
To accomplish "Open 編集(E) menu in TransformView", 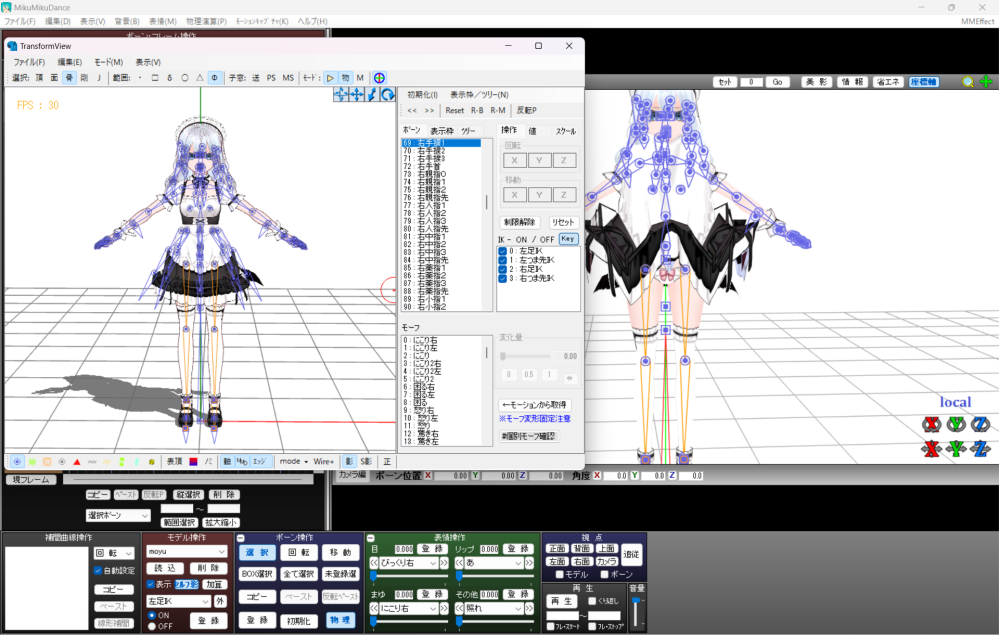I will [x=69, y=62].
